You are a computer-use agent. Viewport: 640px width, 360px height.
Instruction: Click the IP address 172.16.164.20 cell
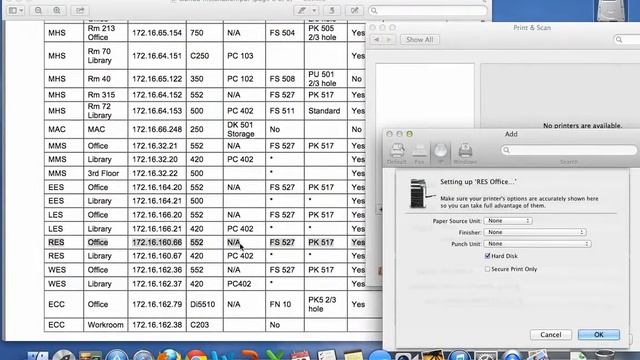pyautogui.click(x=157, y=187)
